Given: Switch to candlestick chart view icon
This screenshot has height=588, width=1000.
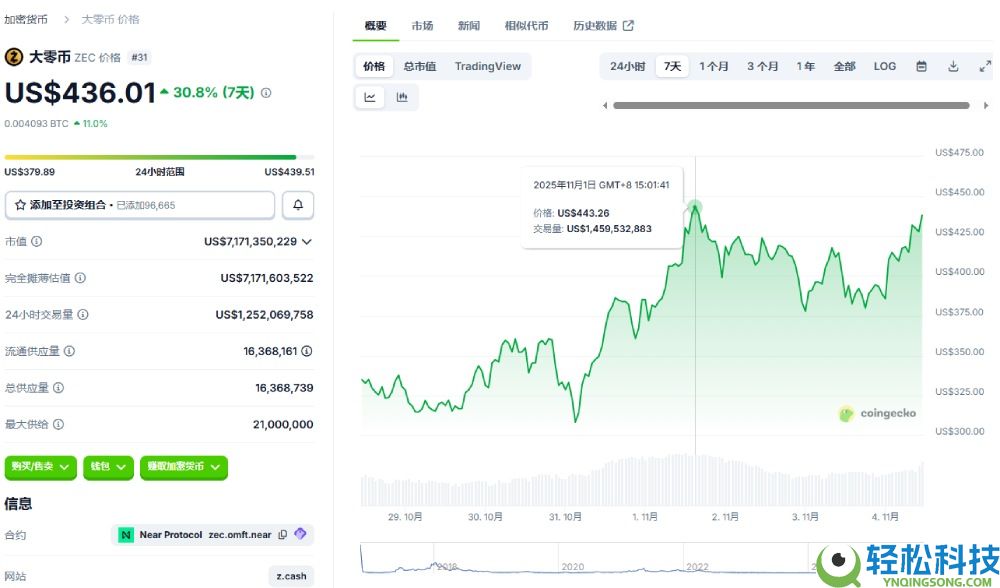Looking at the screenshot, I should coord(402,98).
